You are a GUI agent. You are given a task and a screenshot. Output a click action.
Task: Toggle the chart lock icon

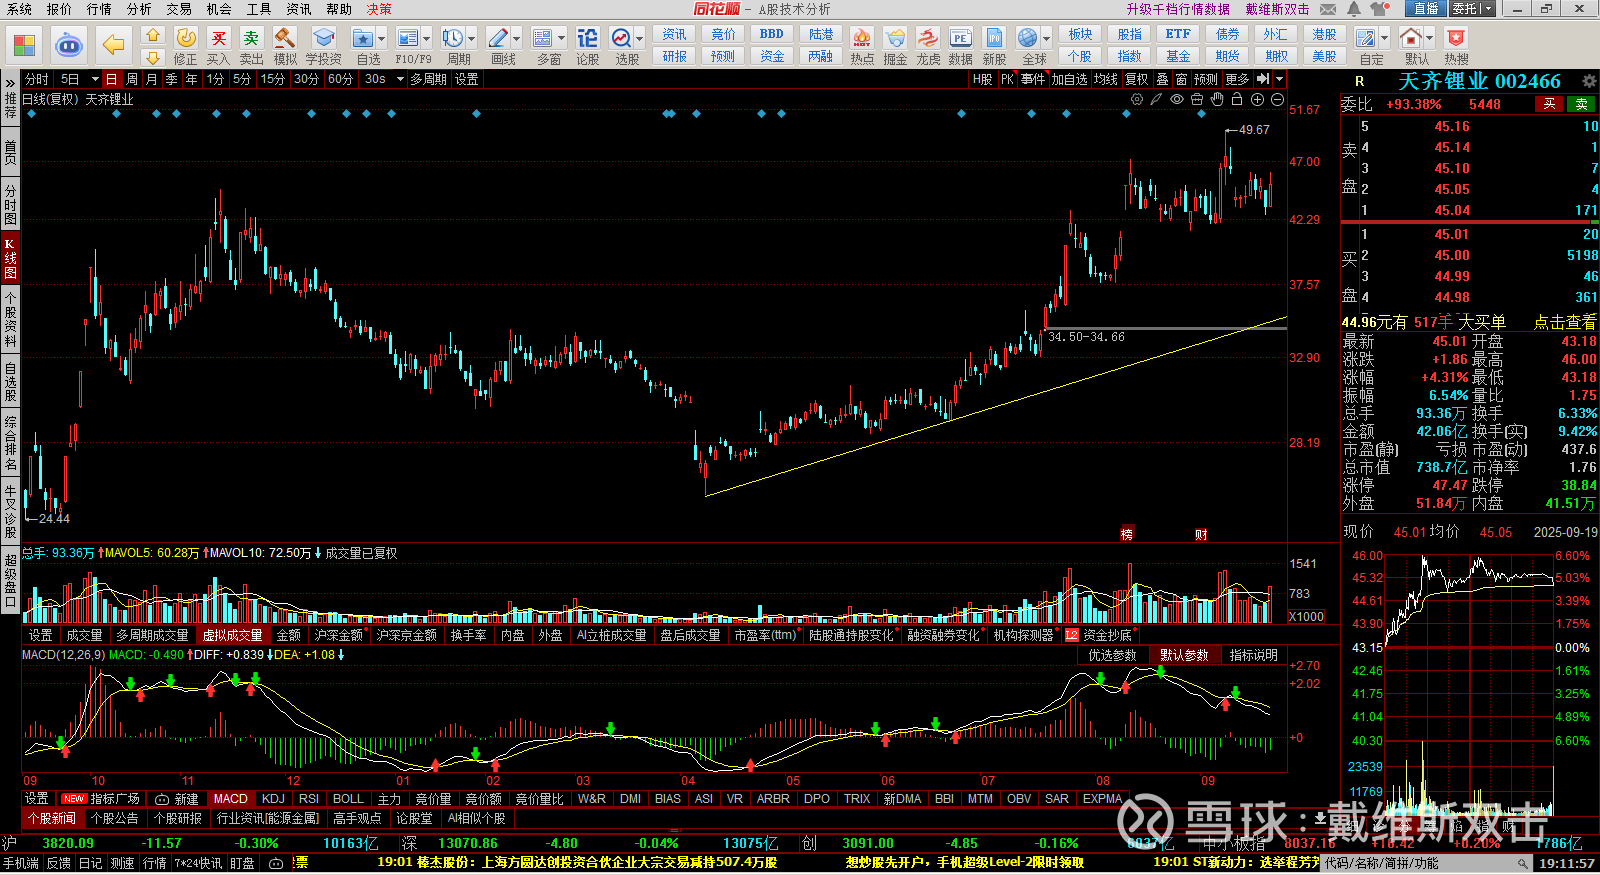pos(1237,99)
